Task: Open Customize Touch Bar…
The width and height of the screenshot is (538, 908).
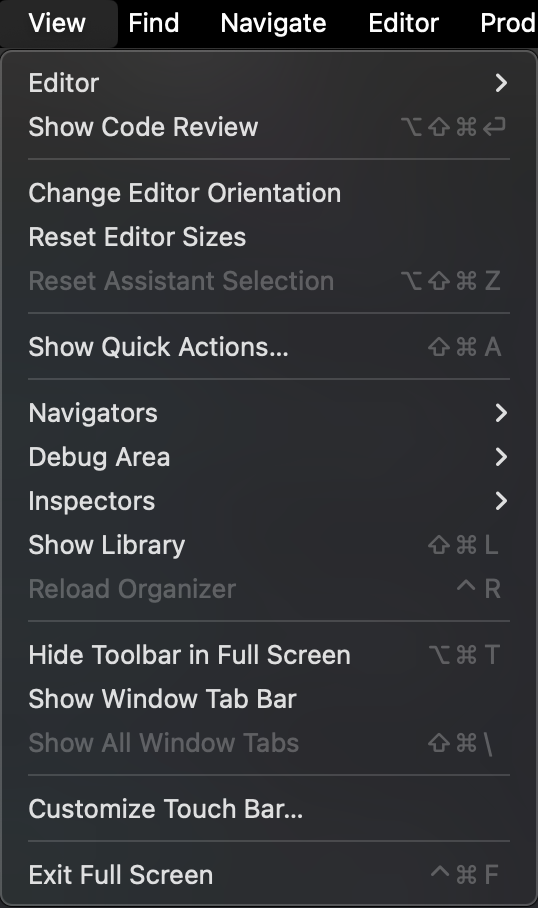Action: (269, 809)
